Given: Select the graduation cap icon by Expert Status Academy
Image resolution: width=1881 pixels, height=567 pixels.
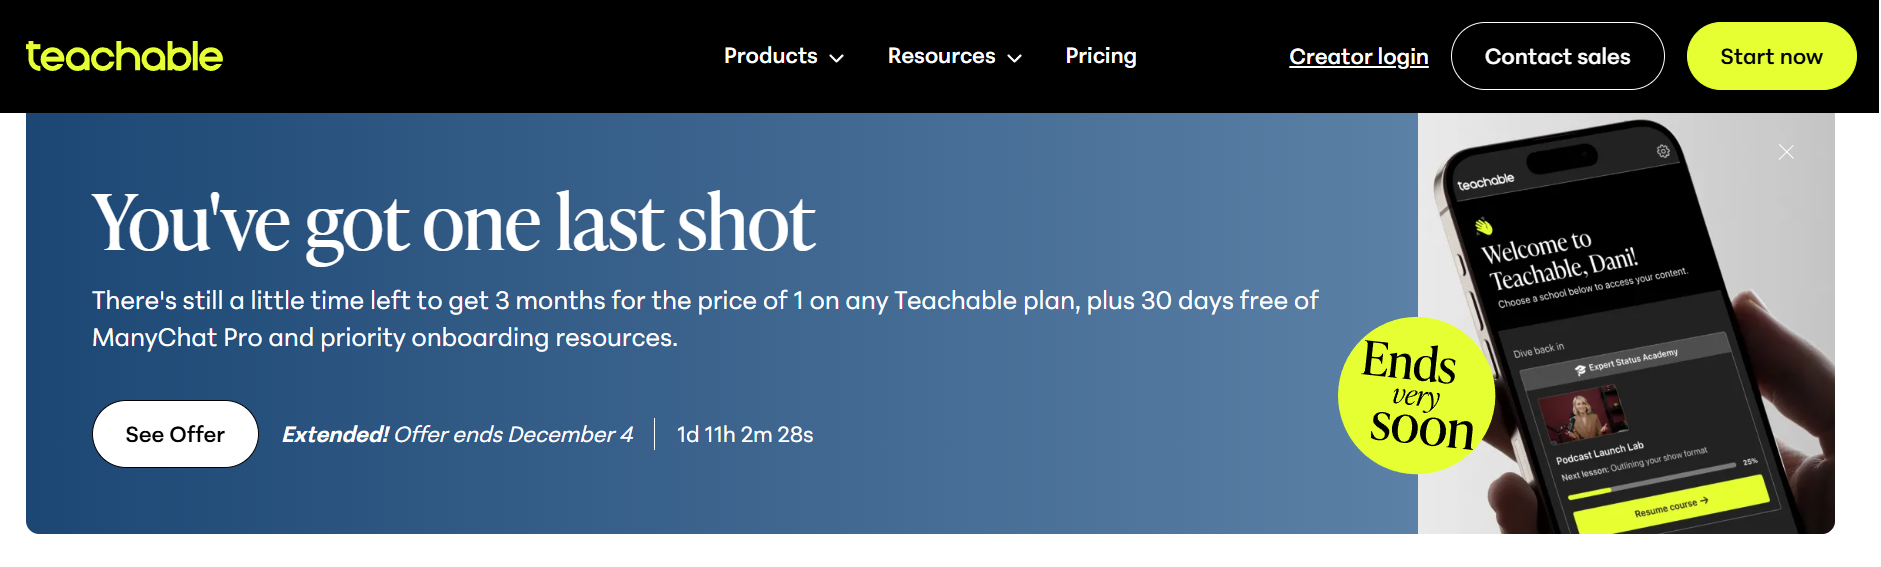Looking at the screenshot, I should click(1580, 370).
